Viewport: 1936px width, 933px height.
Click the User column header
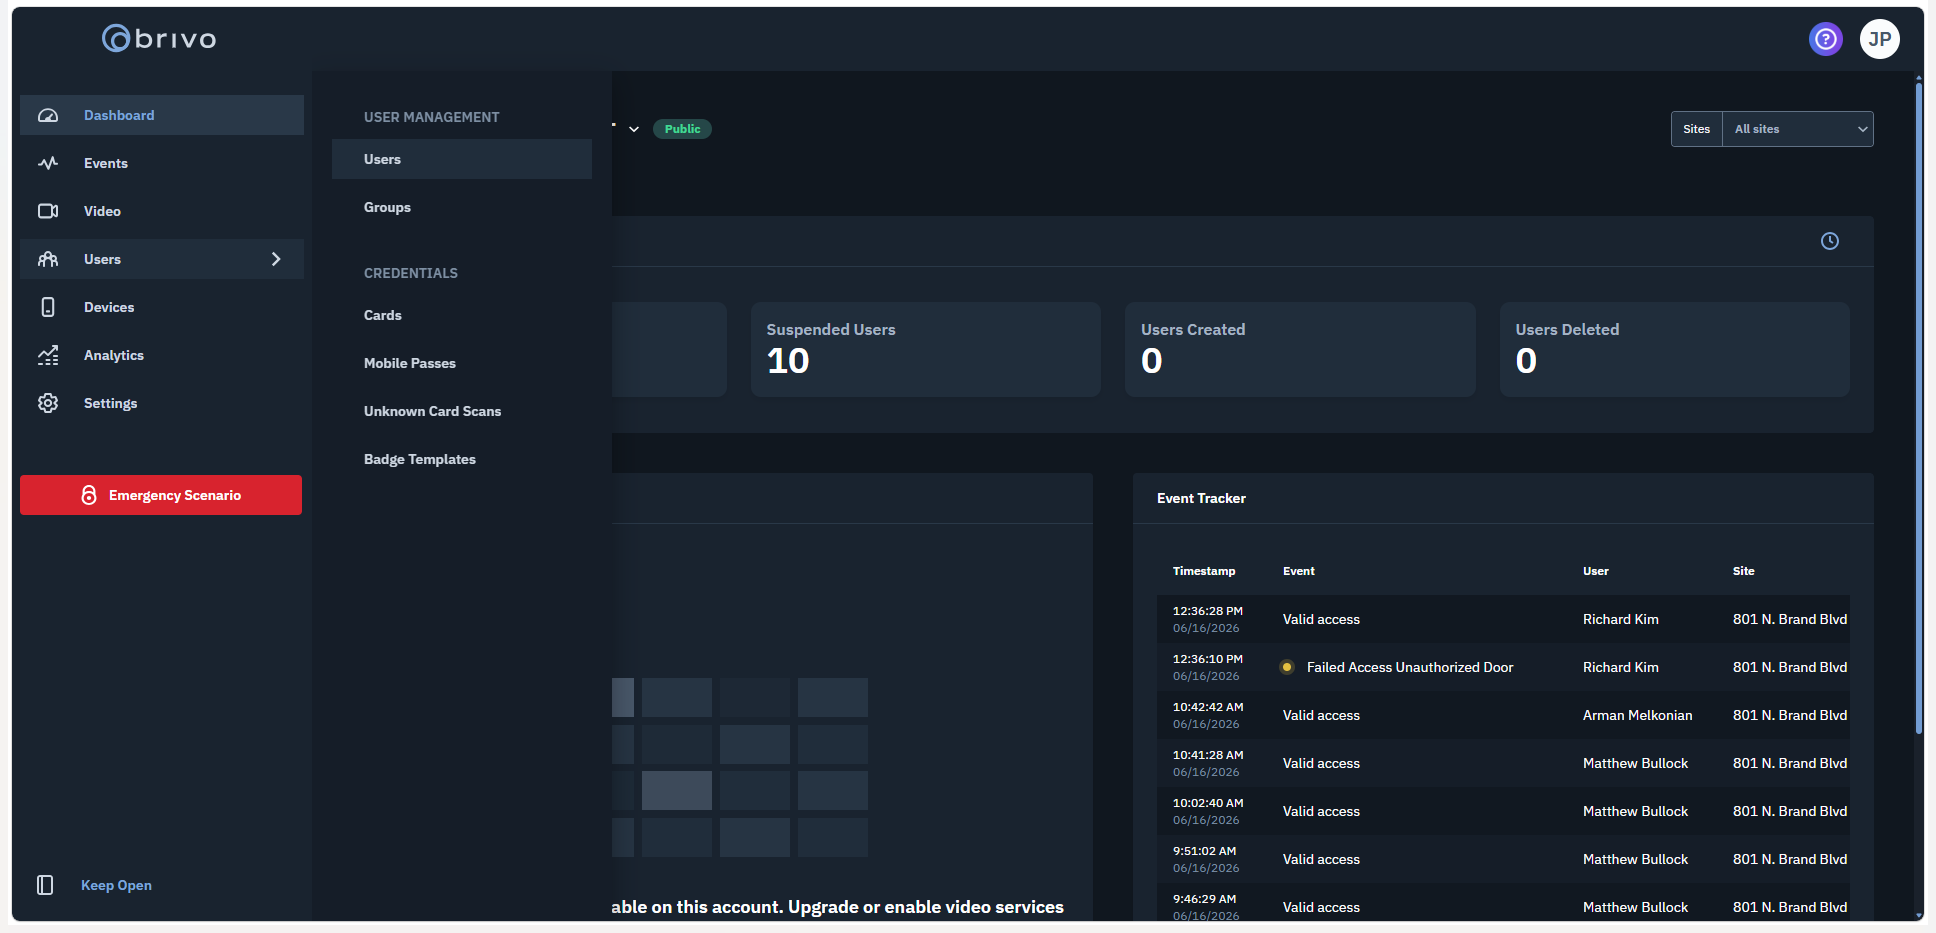pos(1596,571)
